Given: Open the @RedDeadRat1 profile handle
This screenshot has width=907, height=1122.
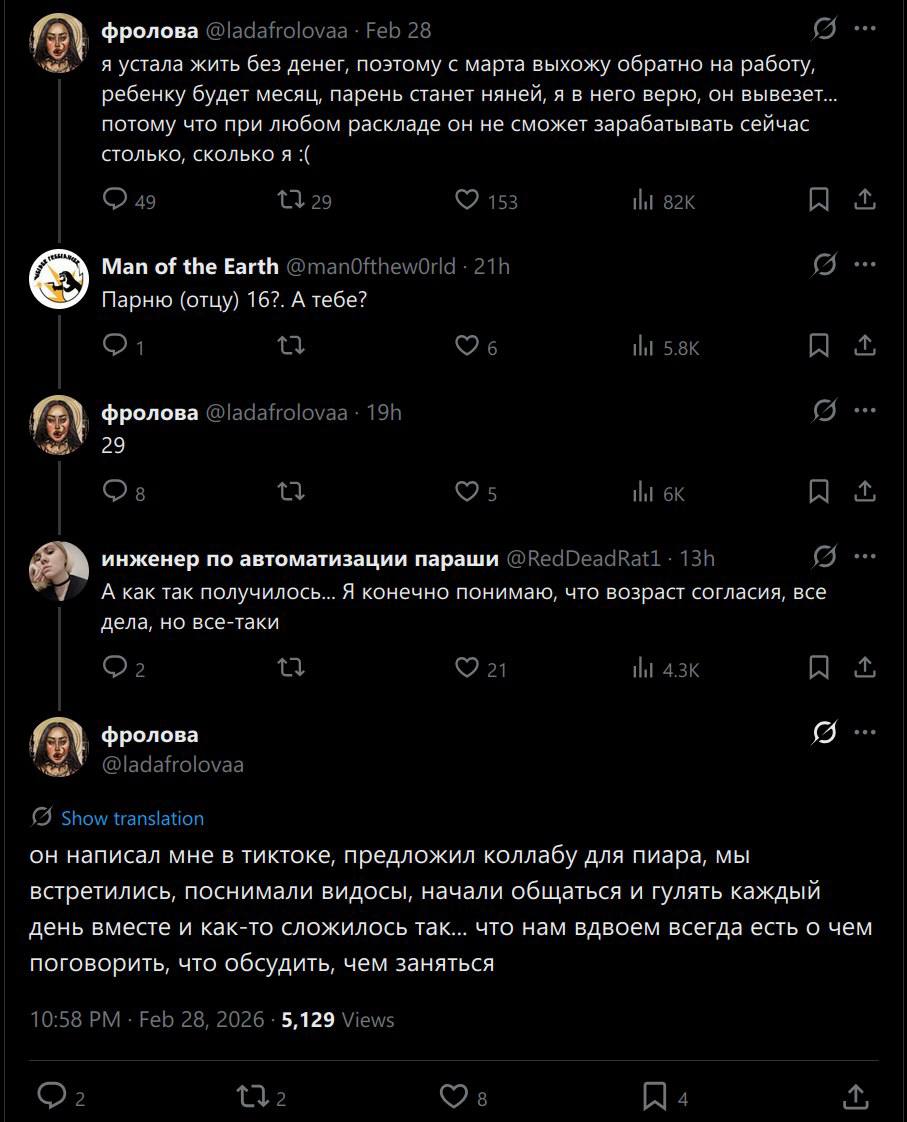Looking at the screenshot, I should coord(584,558).
